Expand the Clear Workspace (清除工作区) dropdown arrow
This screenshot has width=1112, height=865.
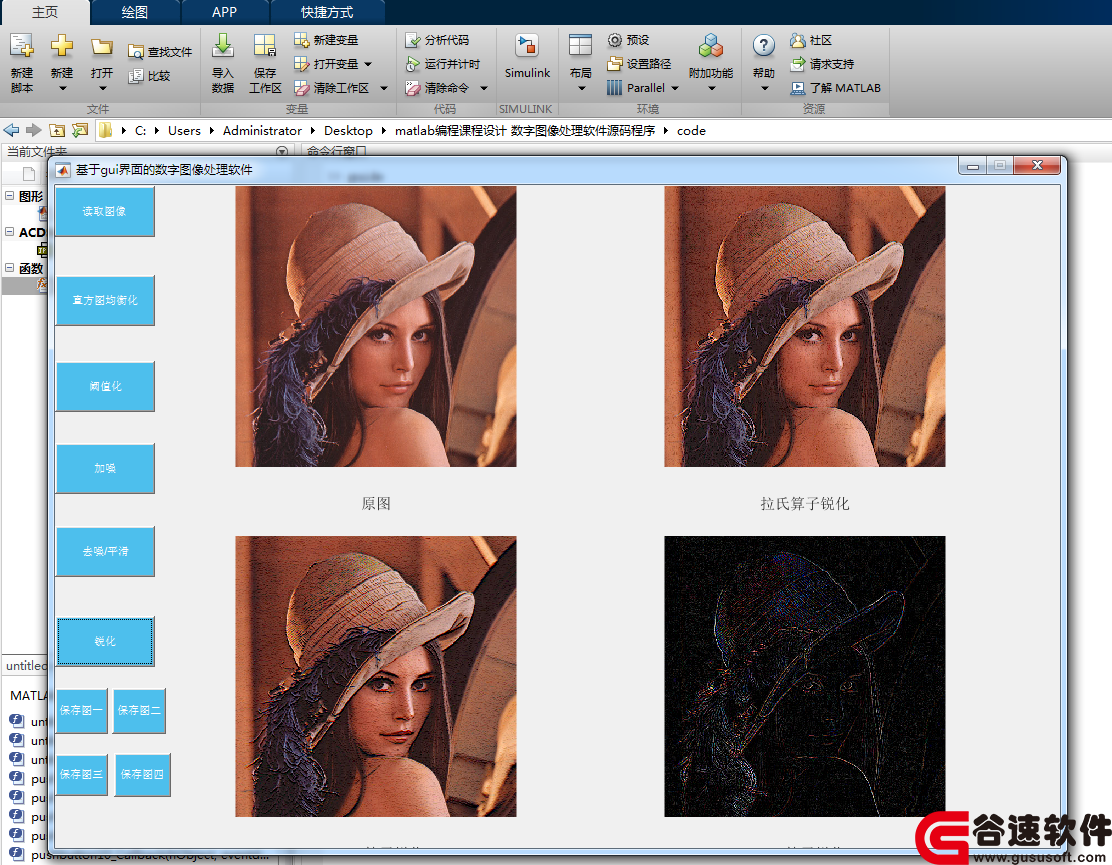coord(384,88)
